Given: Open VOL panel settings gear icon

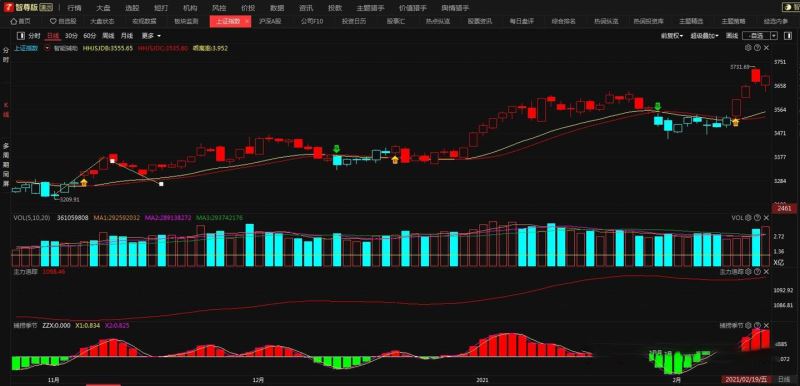Looking at the screenshot, I should tap(748, 217).
